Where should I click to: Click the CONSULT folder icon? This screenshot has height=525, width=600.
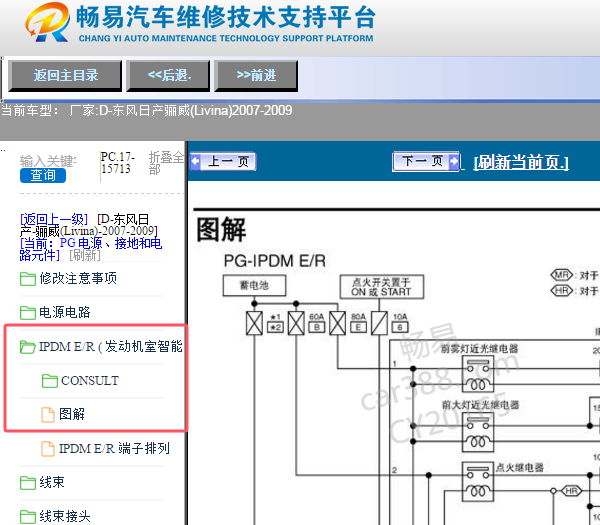[x=50, y=381]
